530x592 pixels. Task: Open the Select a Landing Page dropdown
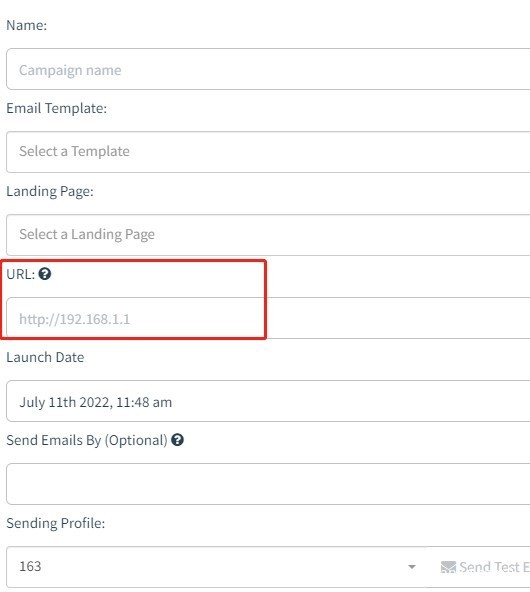[x=268, y=235]
